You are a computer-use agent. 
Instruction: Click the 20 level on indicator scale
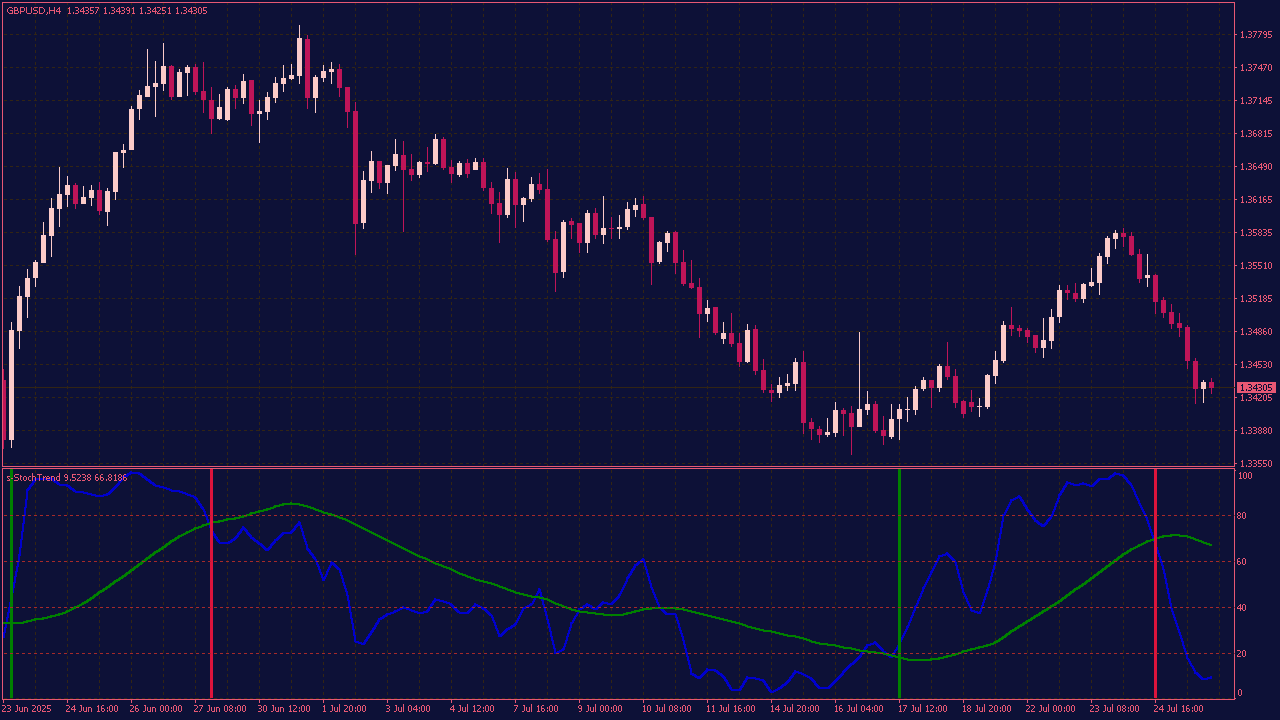1245,653
